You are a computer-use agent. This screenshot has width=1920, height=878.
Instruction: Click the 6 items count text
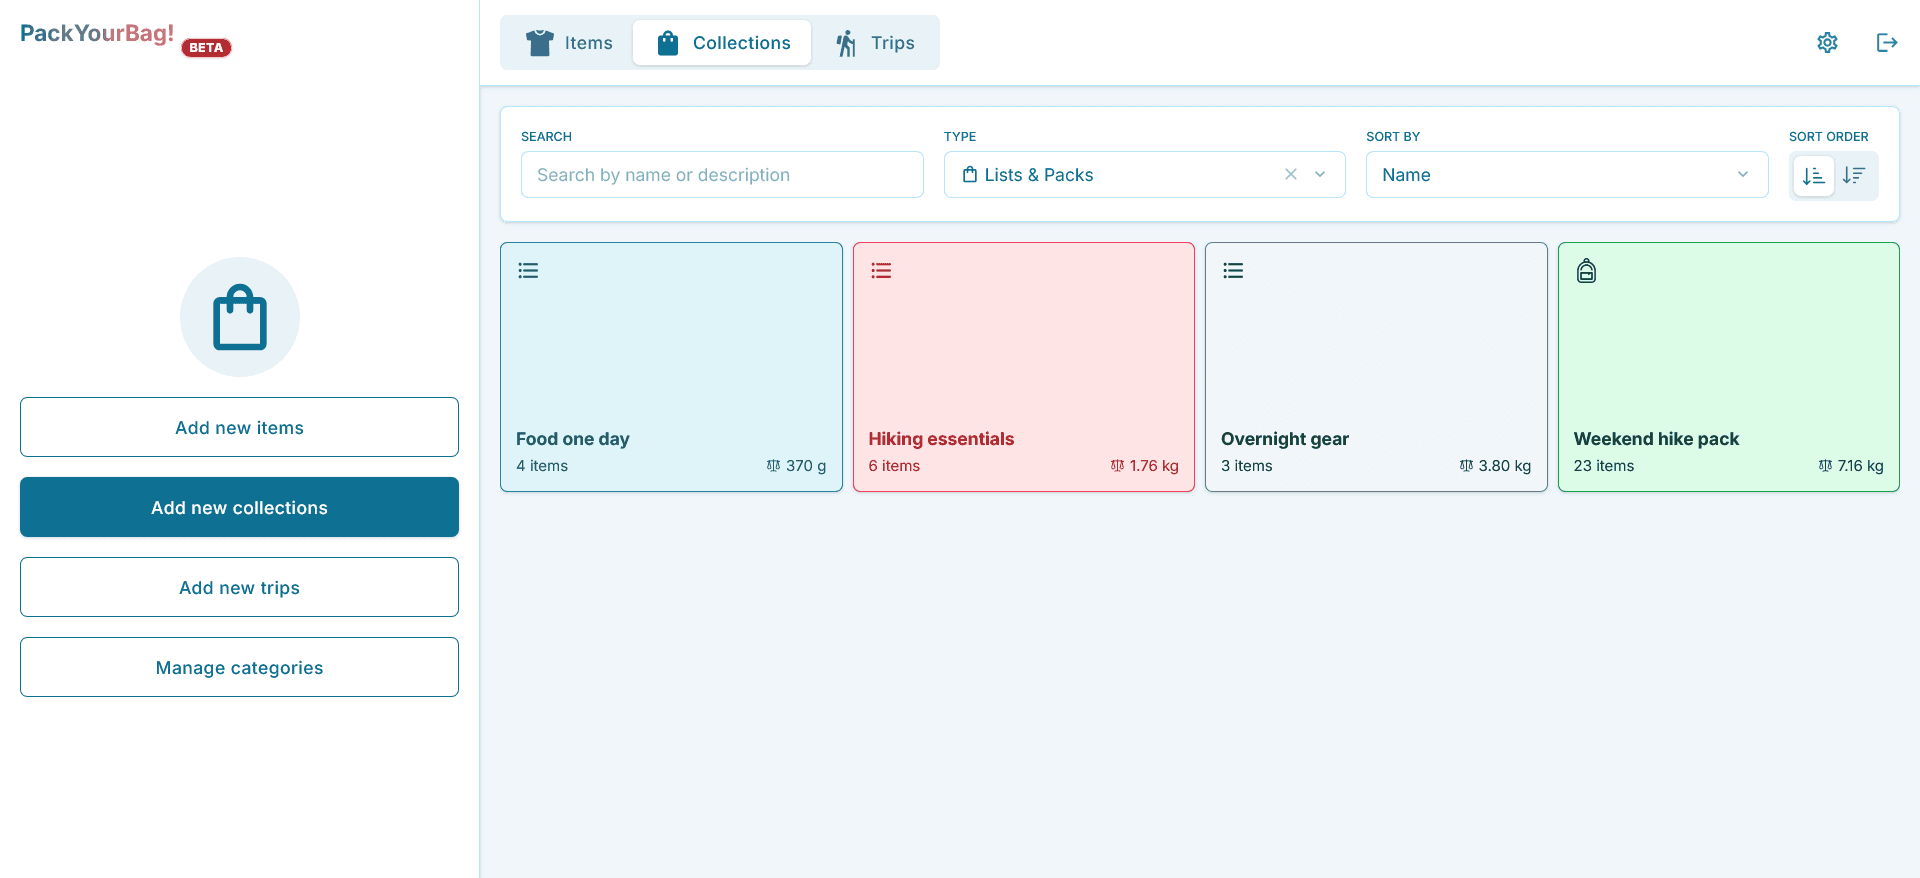click(894, 466)
